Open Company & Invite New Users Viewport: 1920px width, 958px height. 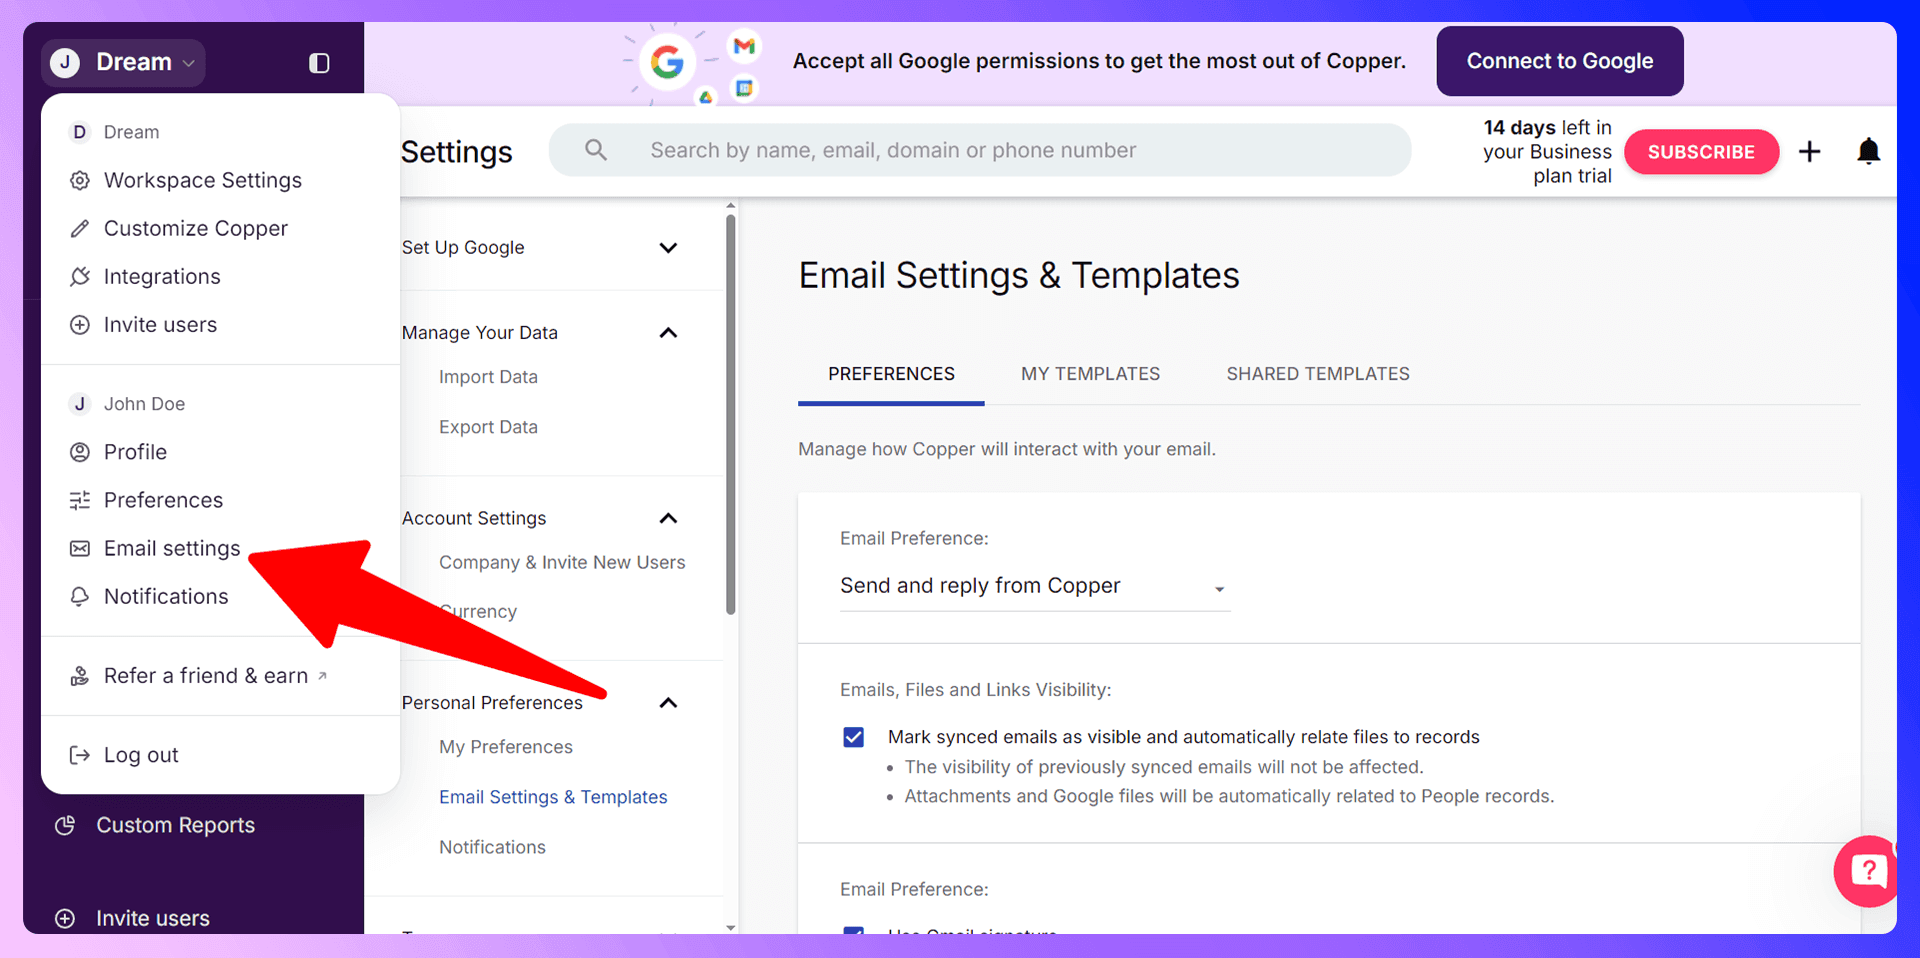click(562, 562)
